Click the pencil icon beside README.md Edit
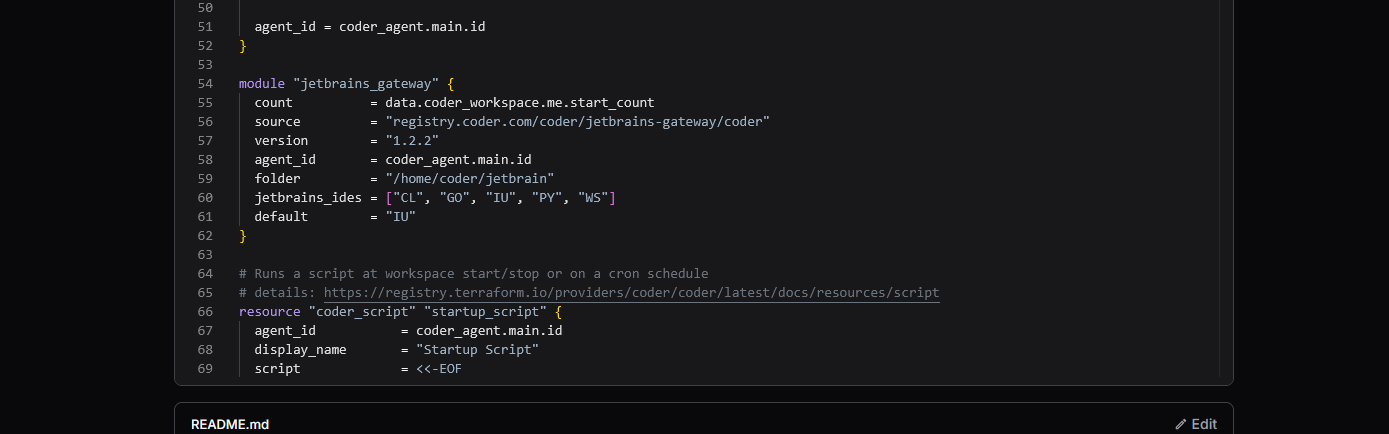 tap(1181, 424)
